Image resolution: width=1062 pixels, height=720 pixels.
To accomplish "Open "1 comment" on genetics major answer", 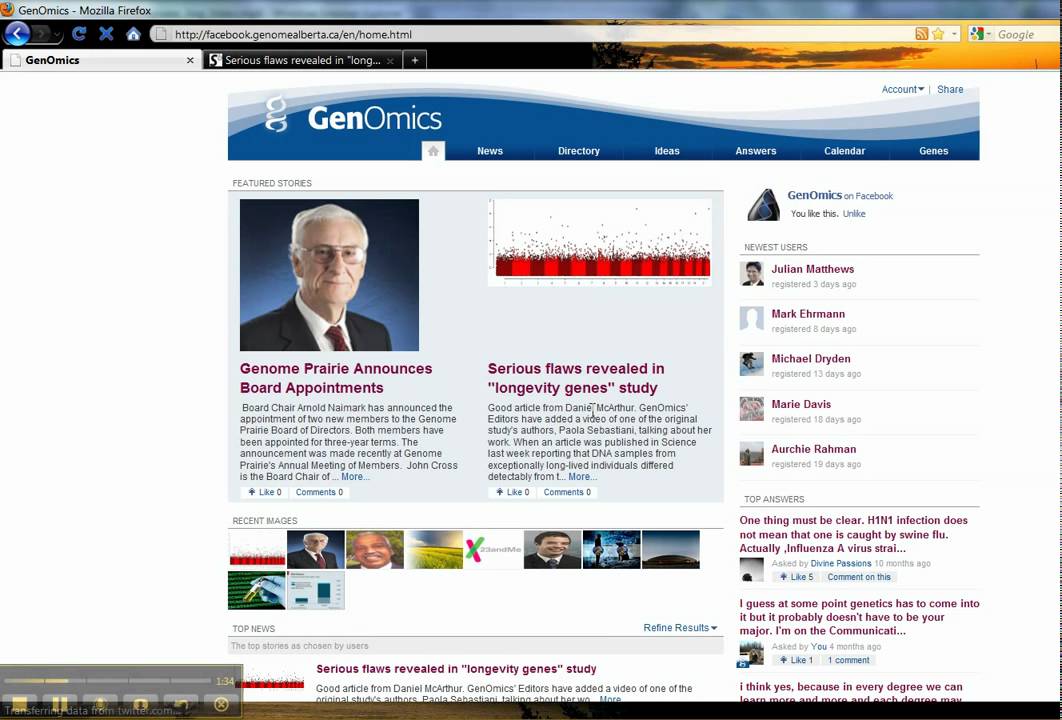I will click(x=848, y=660).
